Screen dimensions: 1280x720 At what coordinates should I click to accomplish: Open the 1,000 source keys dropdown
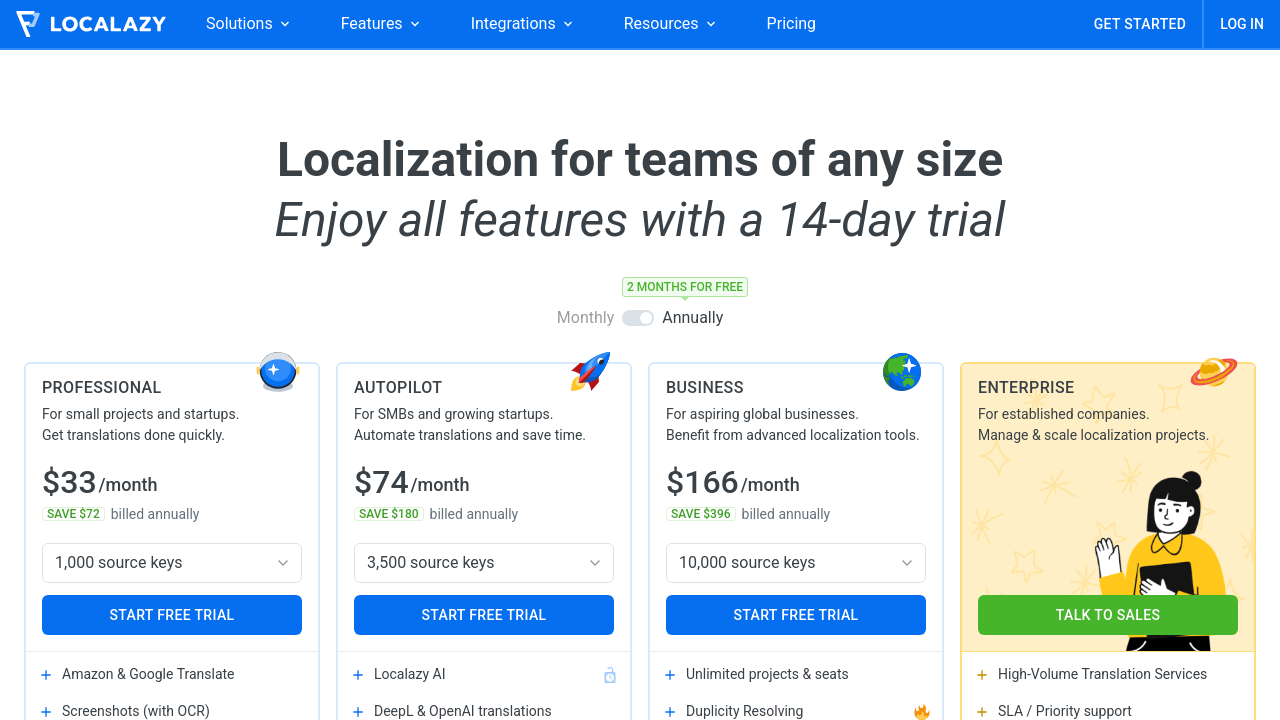[x=172, y=563]
